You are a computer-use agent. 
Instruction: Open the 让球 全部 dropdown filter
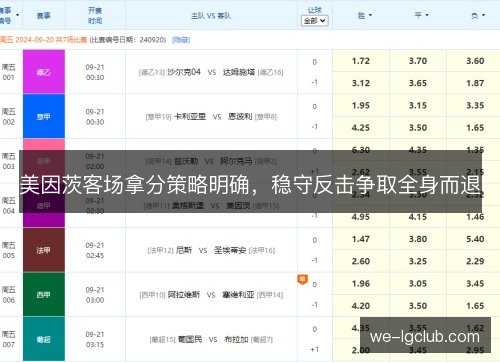(314, 21)
